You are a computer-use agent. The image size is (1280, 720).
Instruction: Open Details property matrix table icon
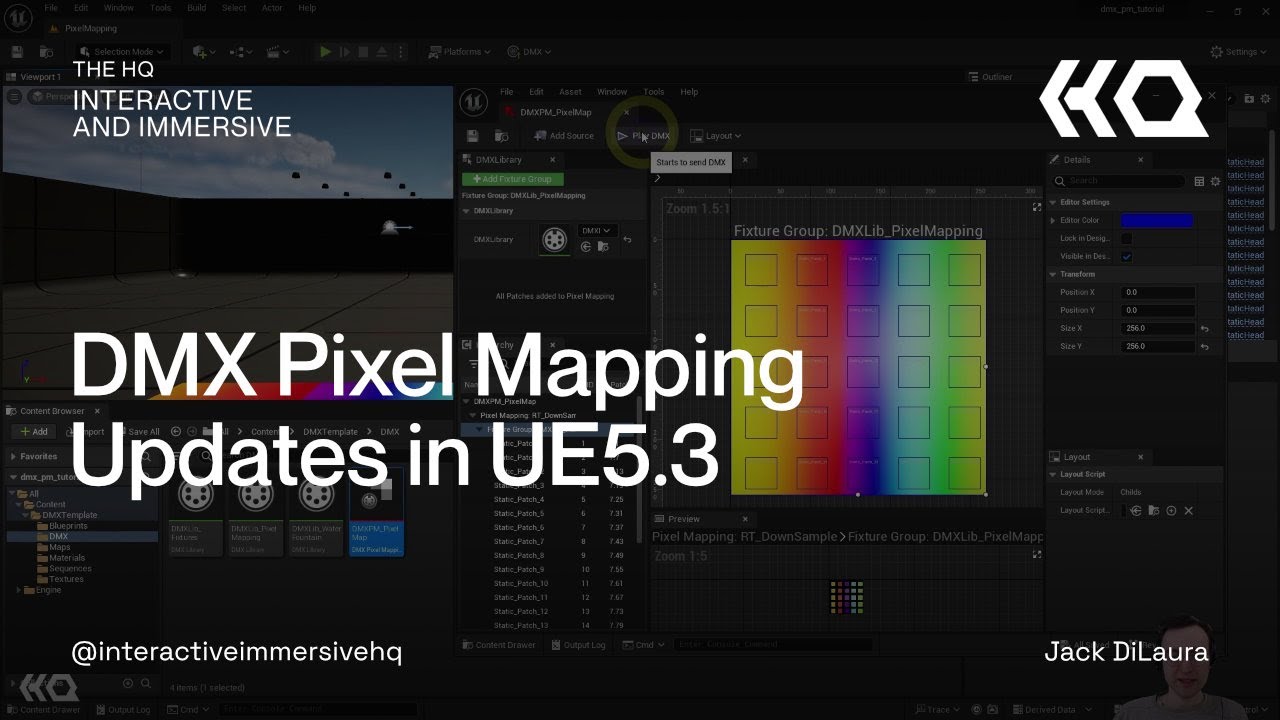tap(1199, 181)
